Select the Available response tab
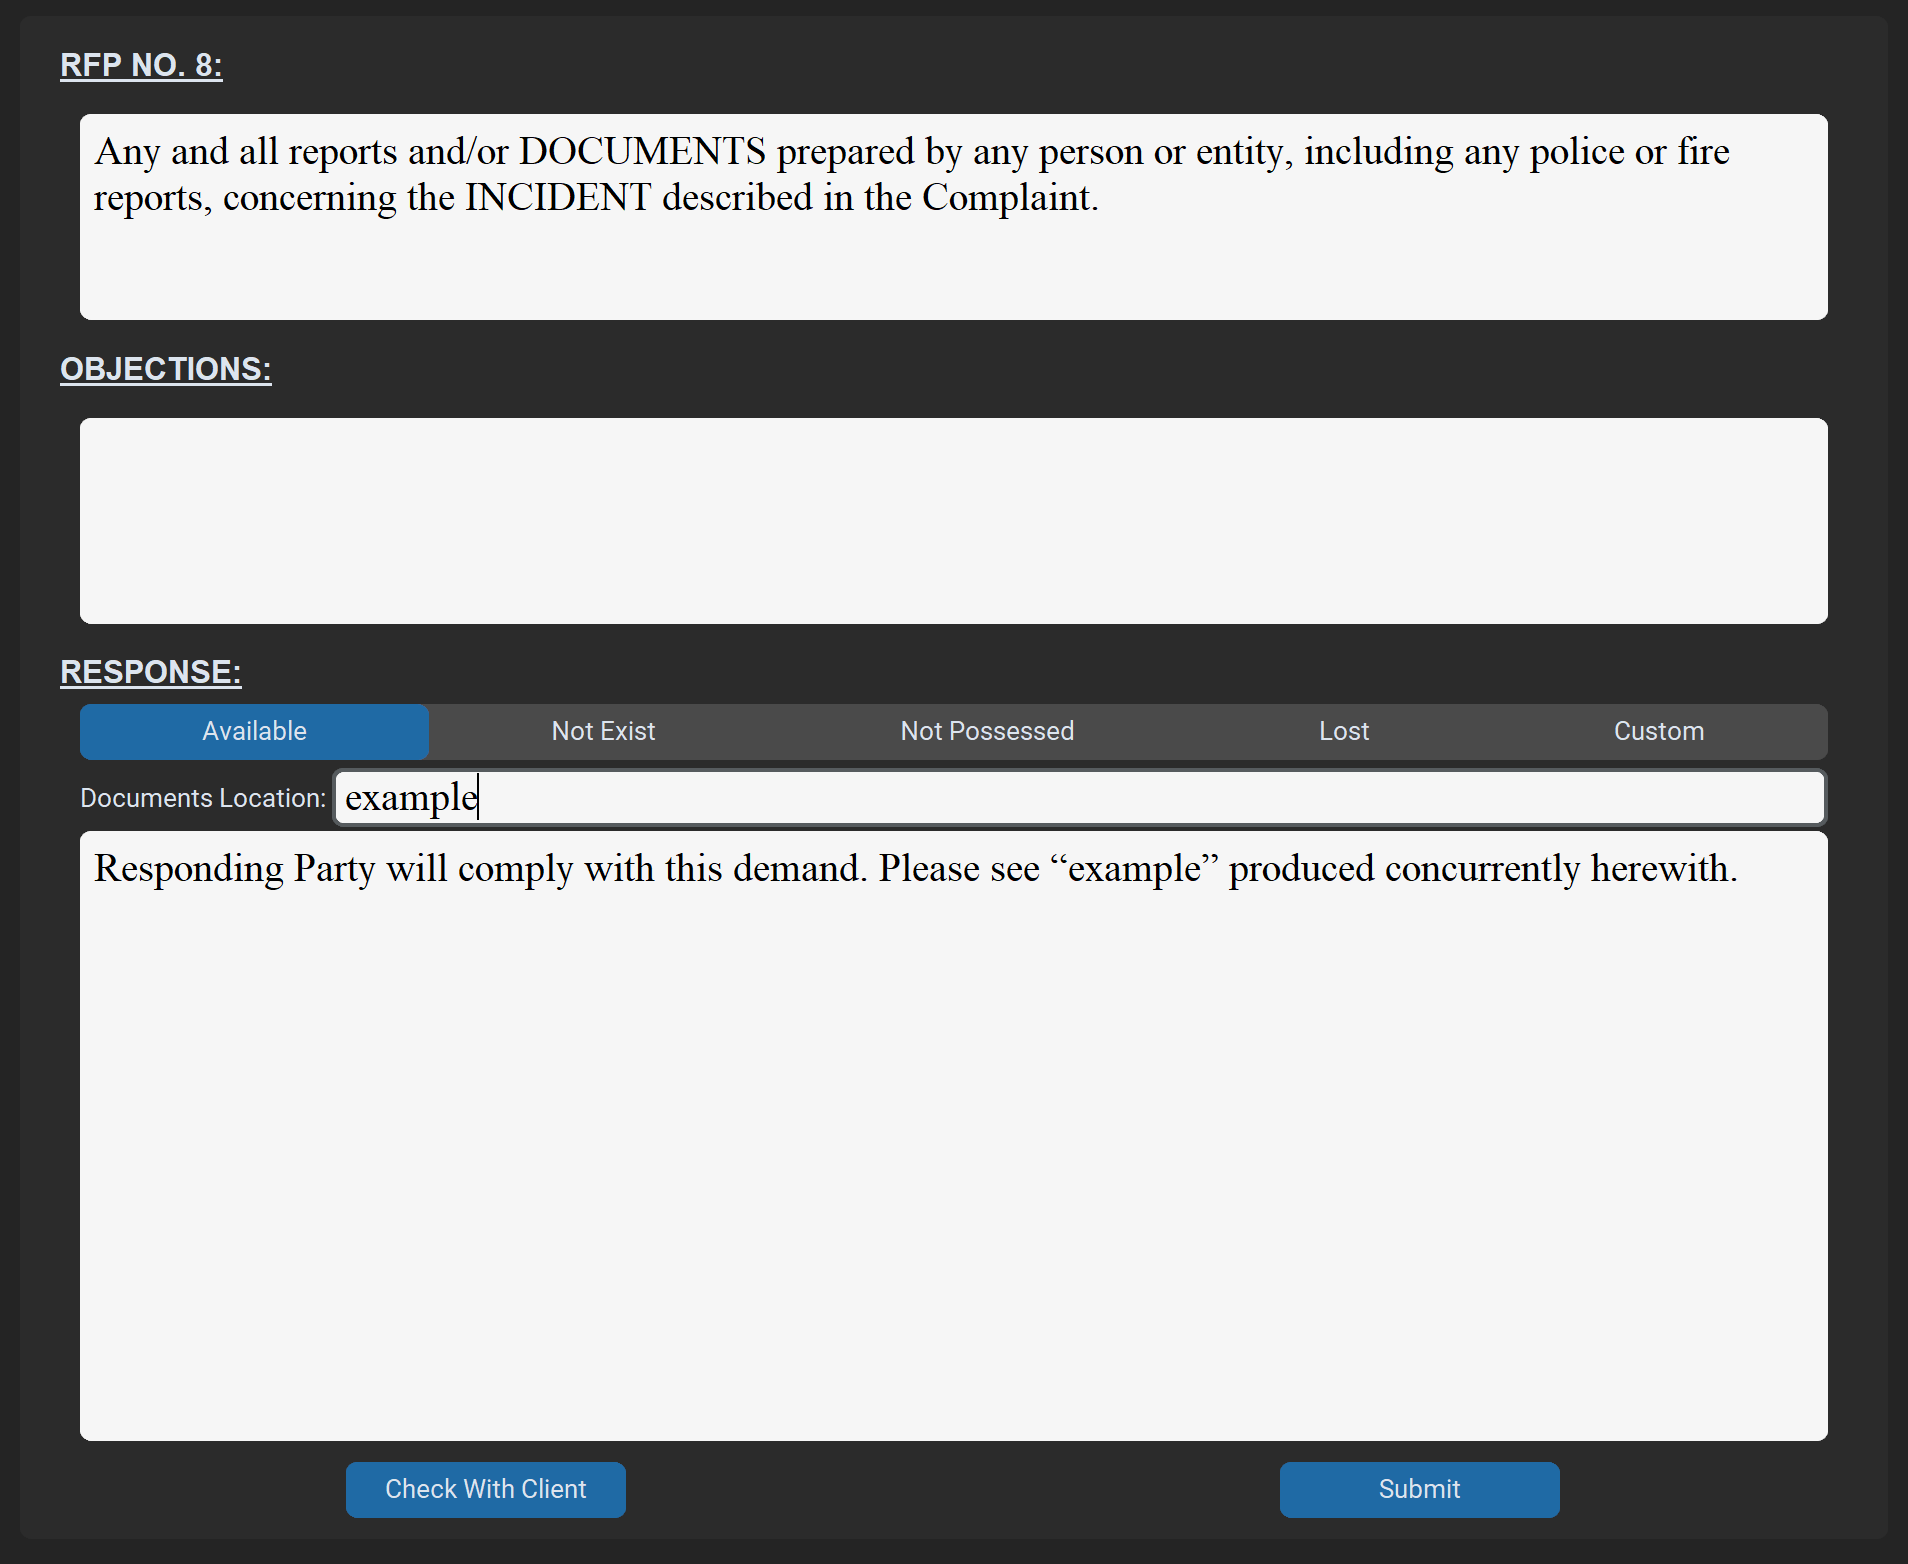This screenshot has width=1908, height=1564. click(x=254, y=731)
